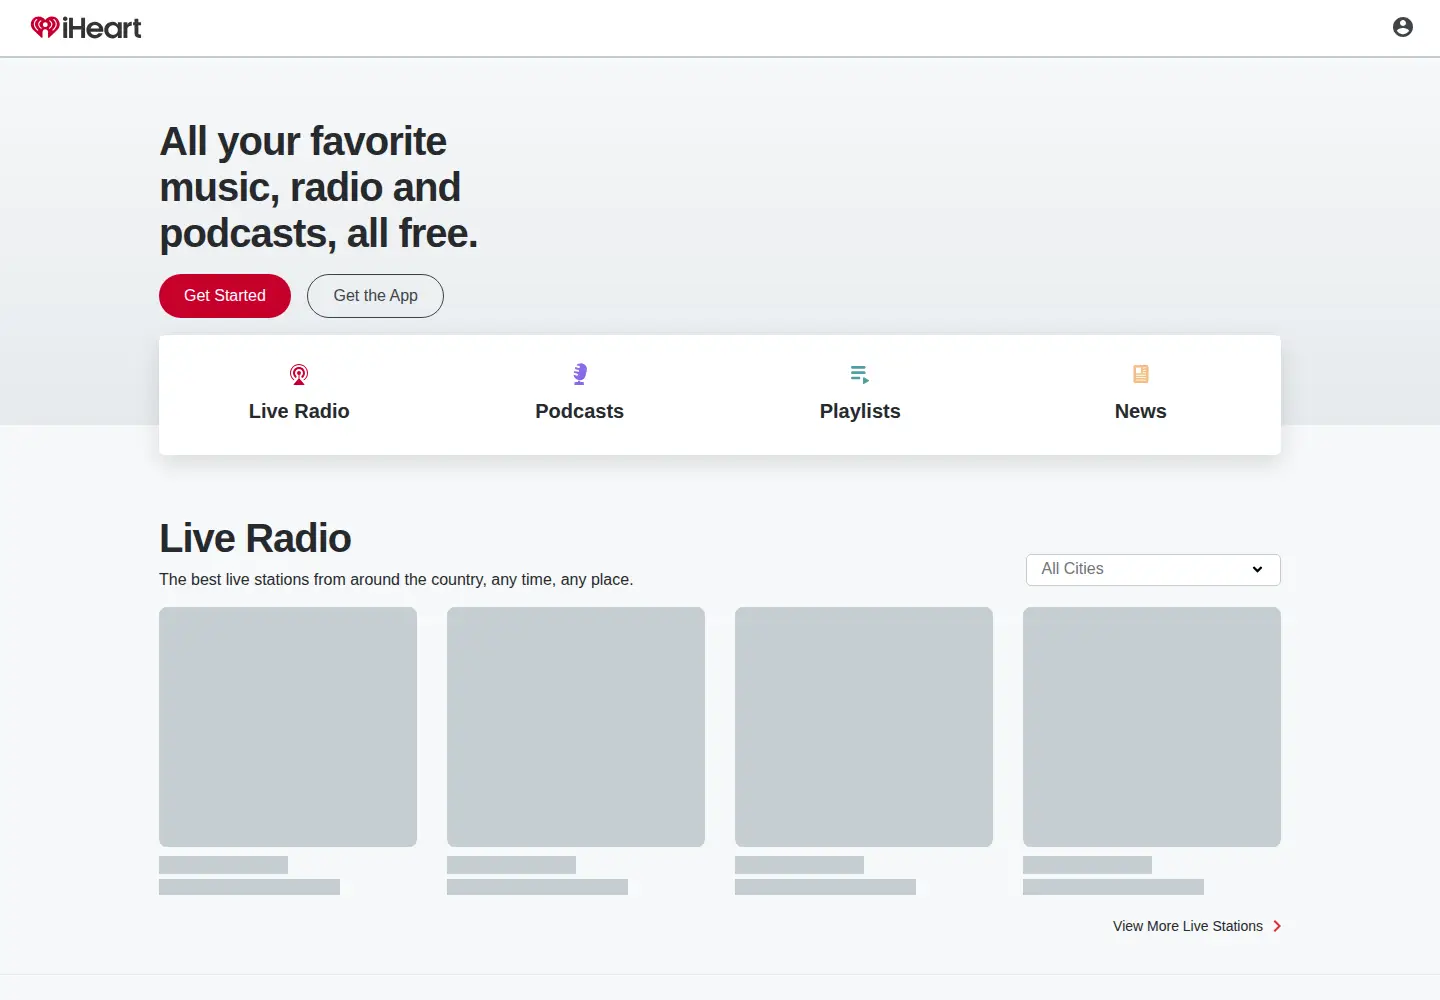This screenshot has width=1440, height=1000.
Task: Click the Live Radio antenna icon
Action: (299, 374)
